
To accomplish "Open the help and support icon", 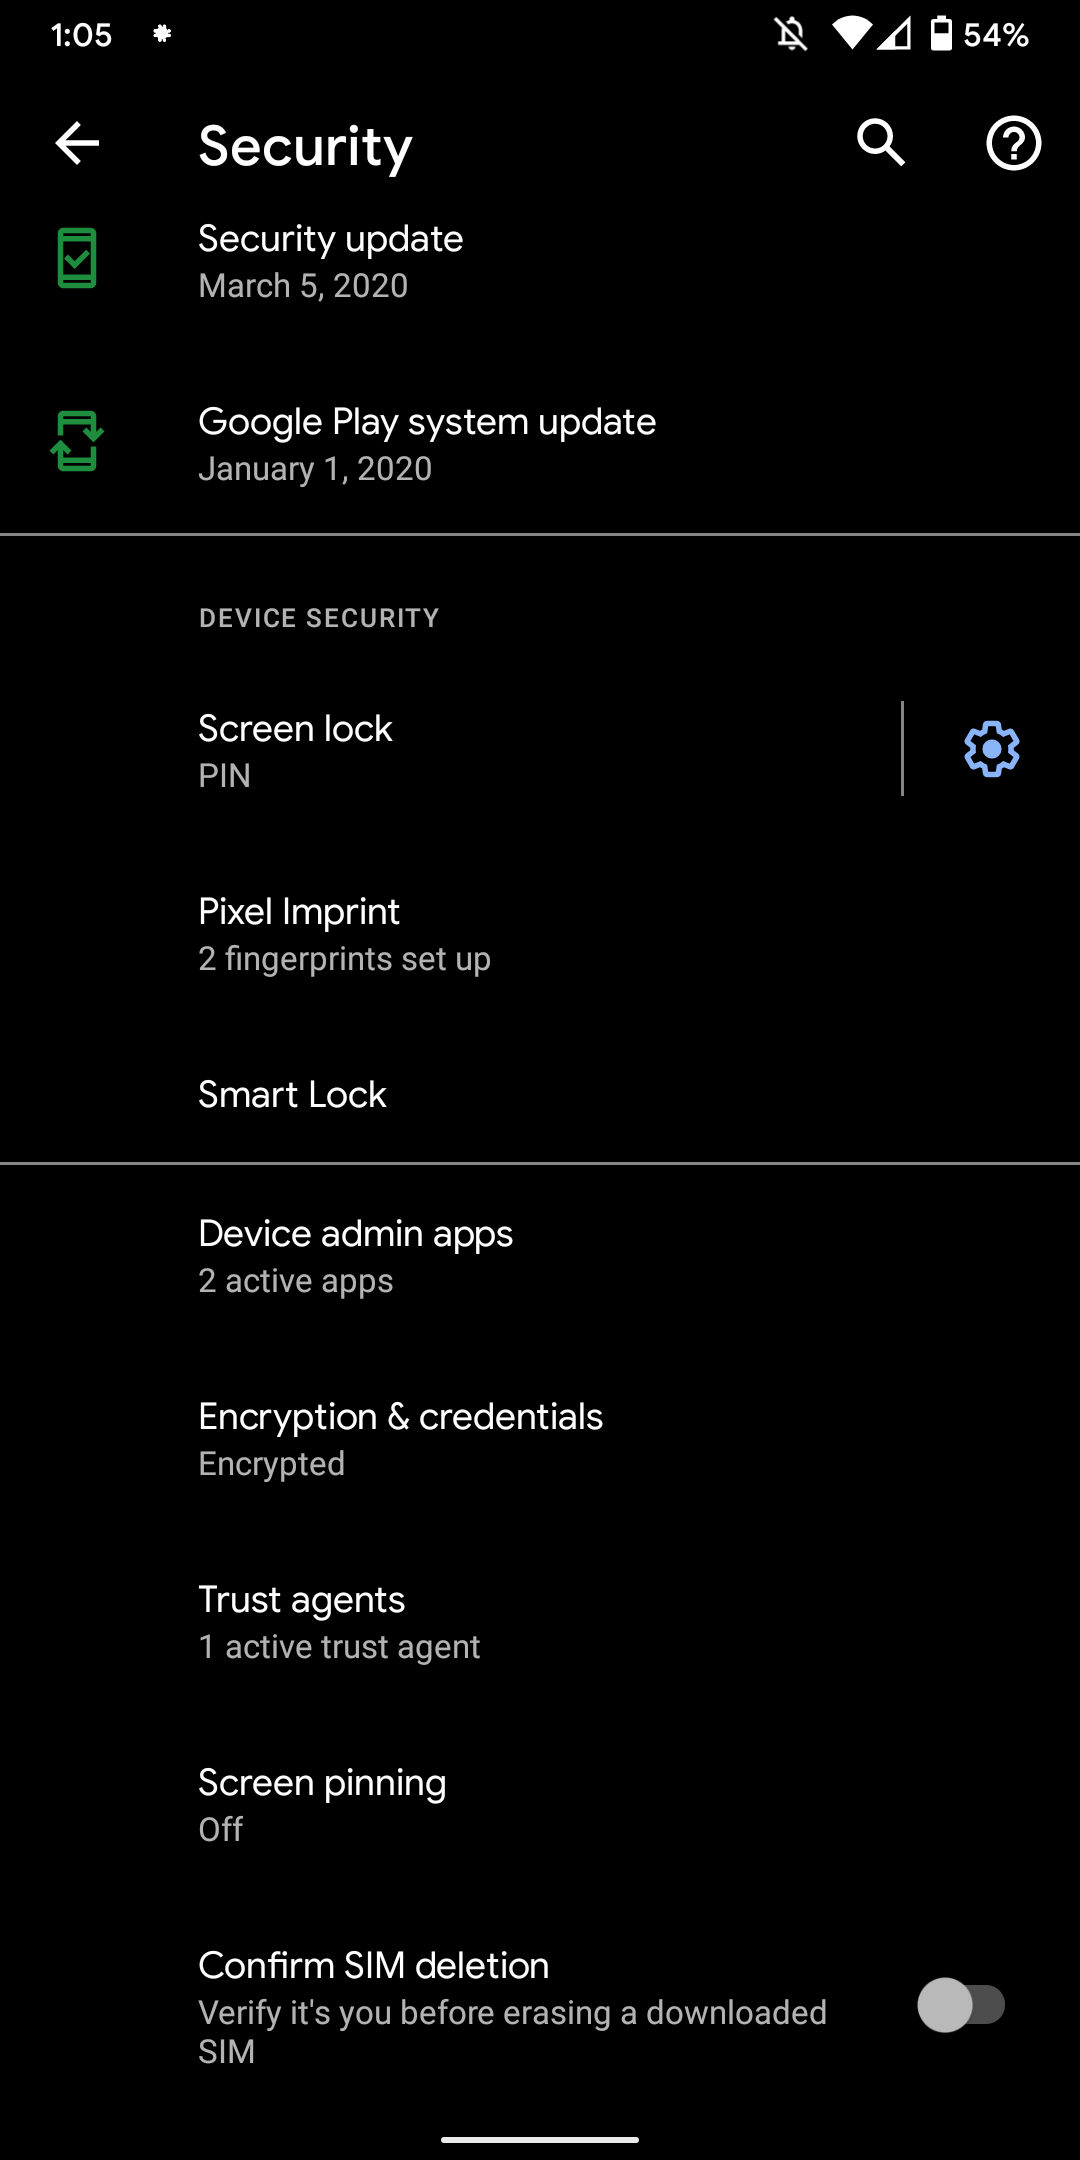I will [1013, 144].
